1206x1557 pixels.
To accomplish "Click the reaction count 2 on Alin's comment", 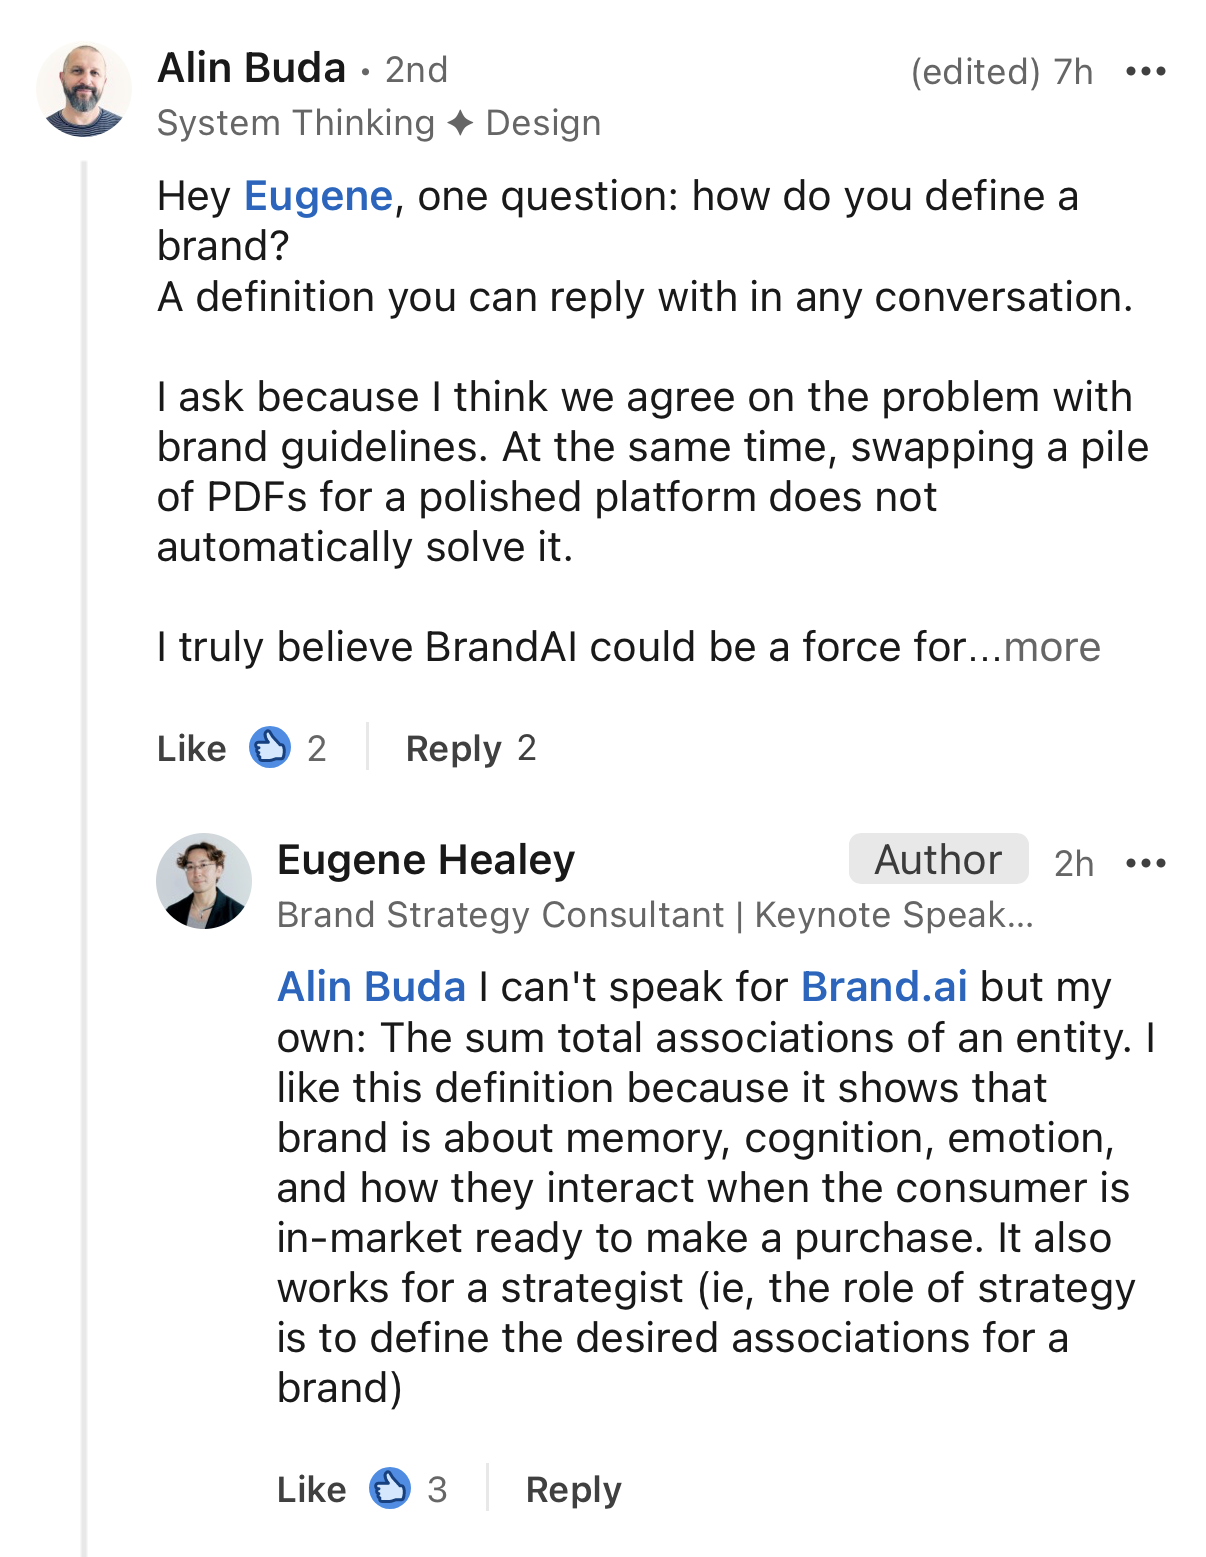I will [317, 748].
